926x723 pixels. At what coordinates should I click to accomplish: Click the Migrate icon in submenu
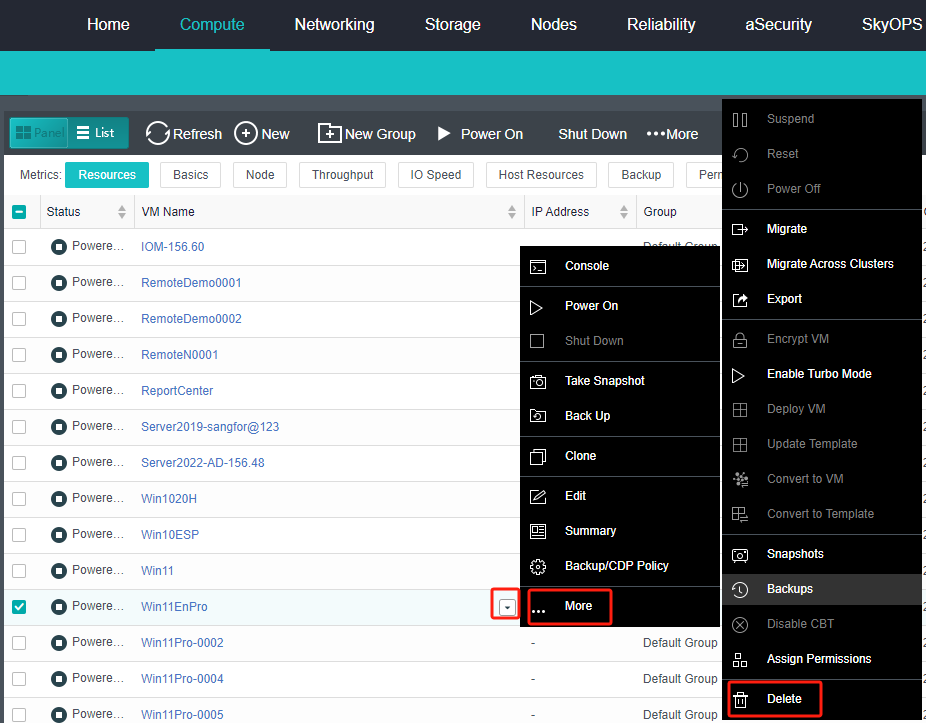point(740,229)
